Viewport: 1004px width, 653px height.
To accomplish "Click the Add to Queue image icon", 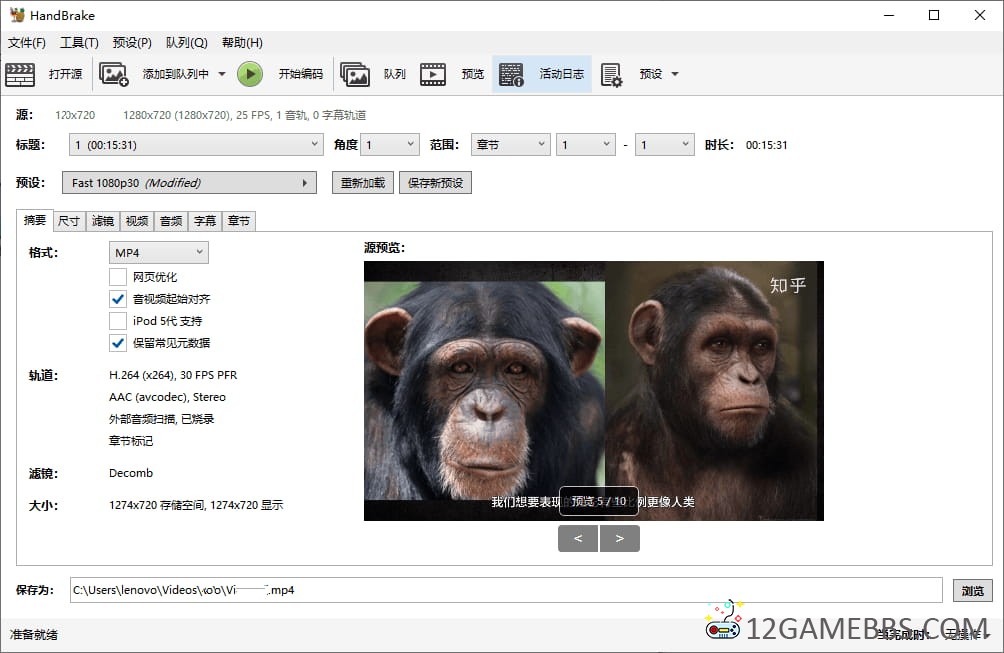I will click(114, 74).
